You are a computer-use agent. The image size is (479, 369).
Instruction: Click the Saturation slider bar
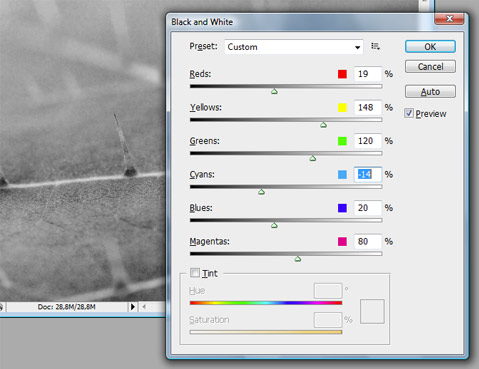pos(266,332)
